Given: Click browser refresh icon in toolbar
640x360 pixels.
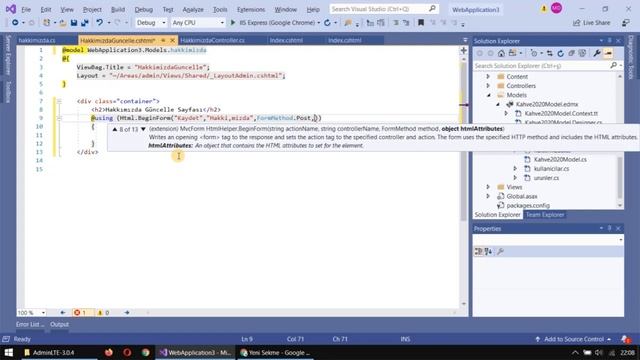Looking at the screenshot, I should tap(327, 23).
